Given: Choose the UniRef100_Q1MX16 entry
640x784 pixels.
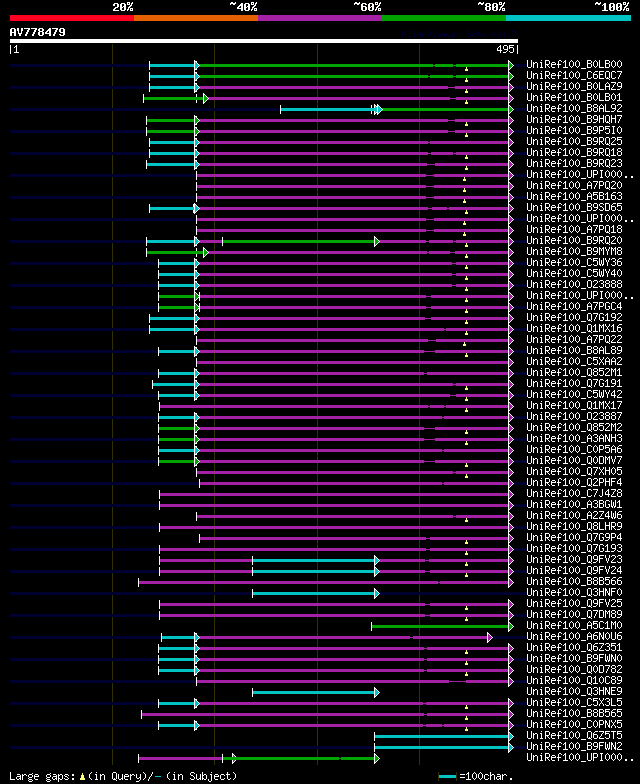Looking at the screenshot, I should (x=574, y=328).
